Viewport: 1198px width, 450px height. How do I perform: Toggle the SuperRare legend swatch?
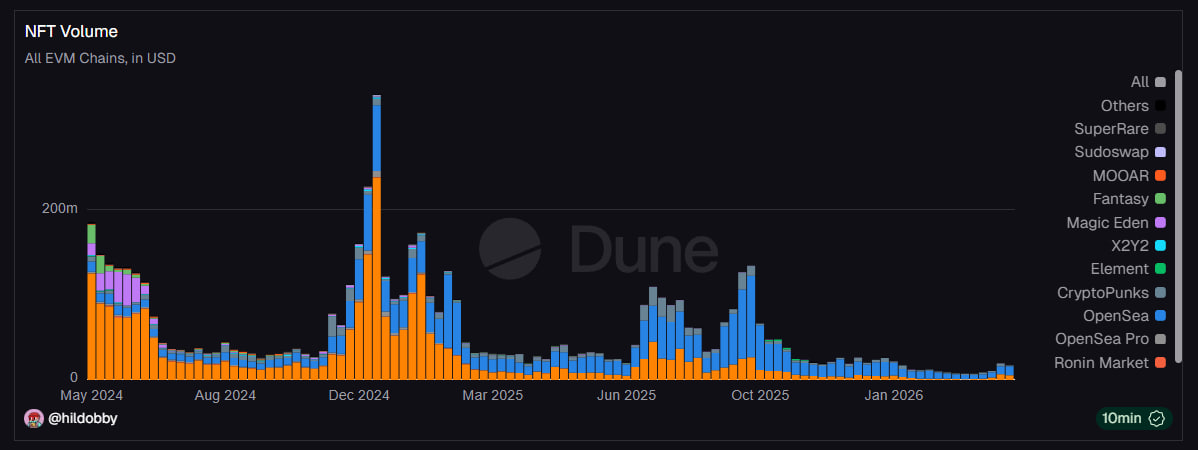(1160, 128)
